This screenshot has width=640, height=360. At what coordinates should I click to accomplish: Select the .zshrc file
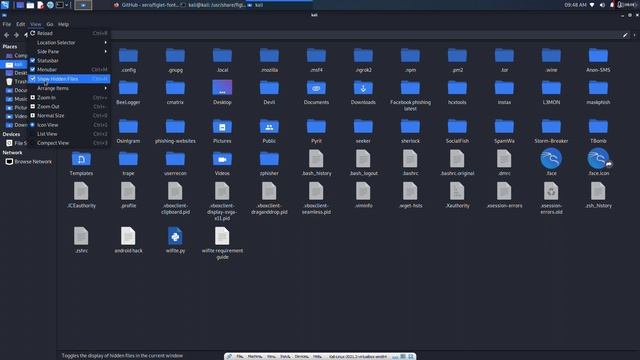tap(81, 240)
